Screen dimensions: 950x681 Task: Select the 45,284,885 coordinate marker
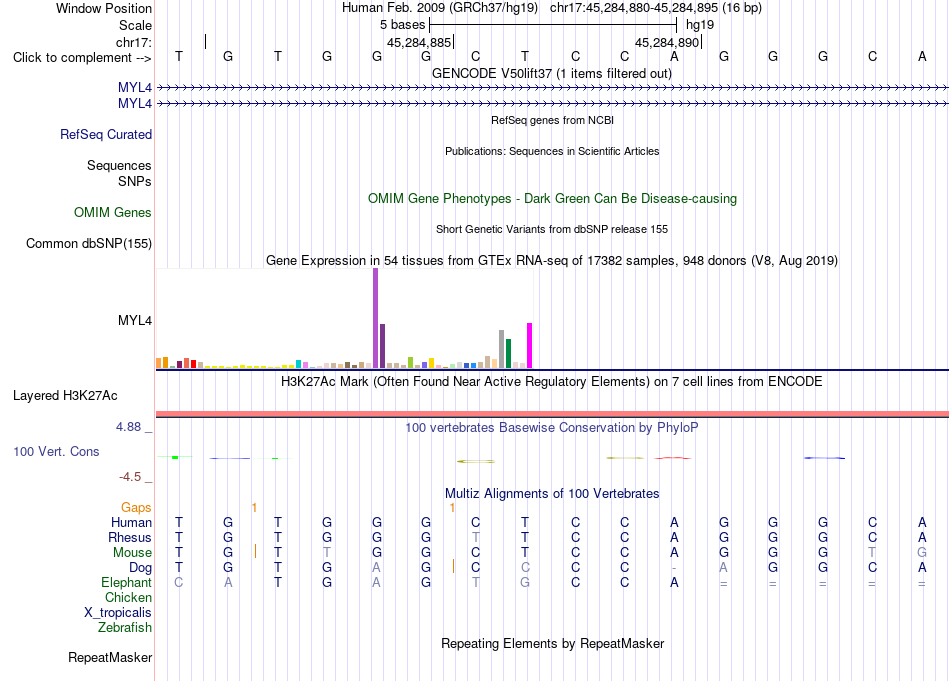419,42
